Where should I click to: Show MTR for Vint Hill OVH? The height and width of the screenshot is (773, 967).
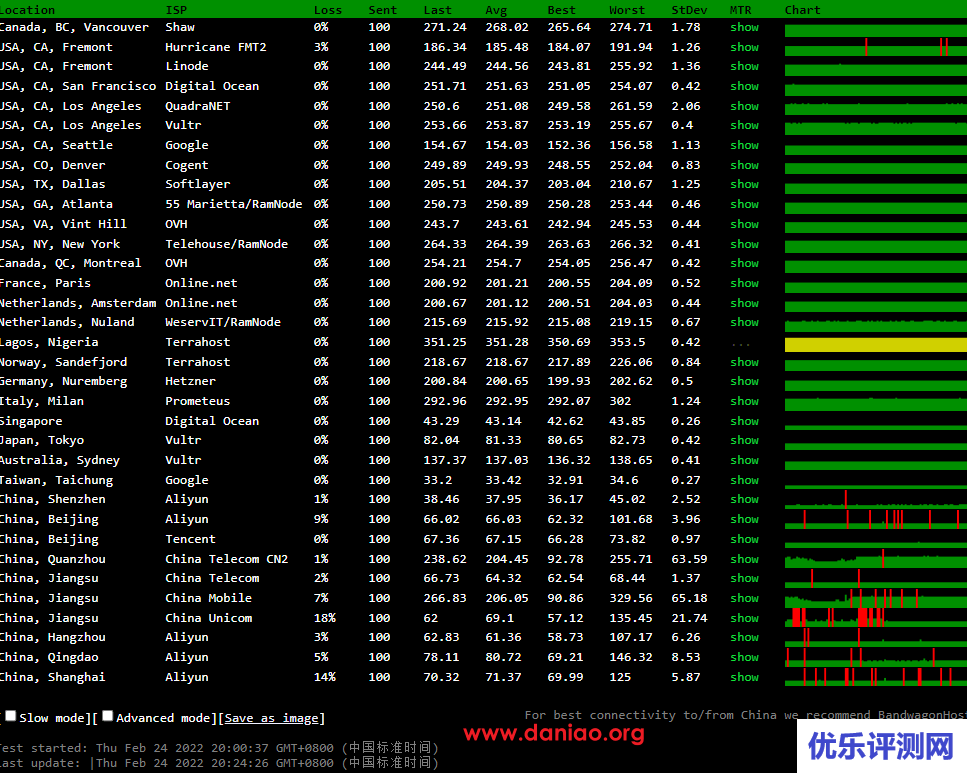point(744,224)
